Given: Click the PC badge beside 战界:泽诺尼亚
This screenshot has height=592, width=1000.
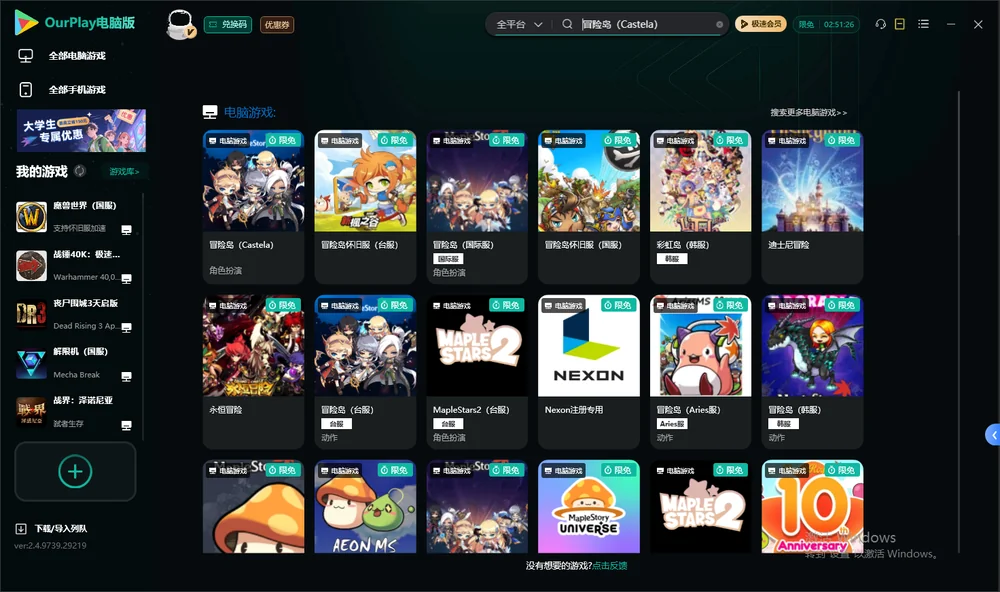Looking at the screenshot, I should pyautogui.click(x=126, y=425).
